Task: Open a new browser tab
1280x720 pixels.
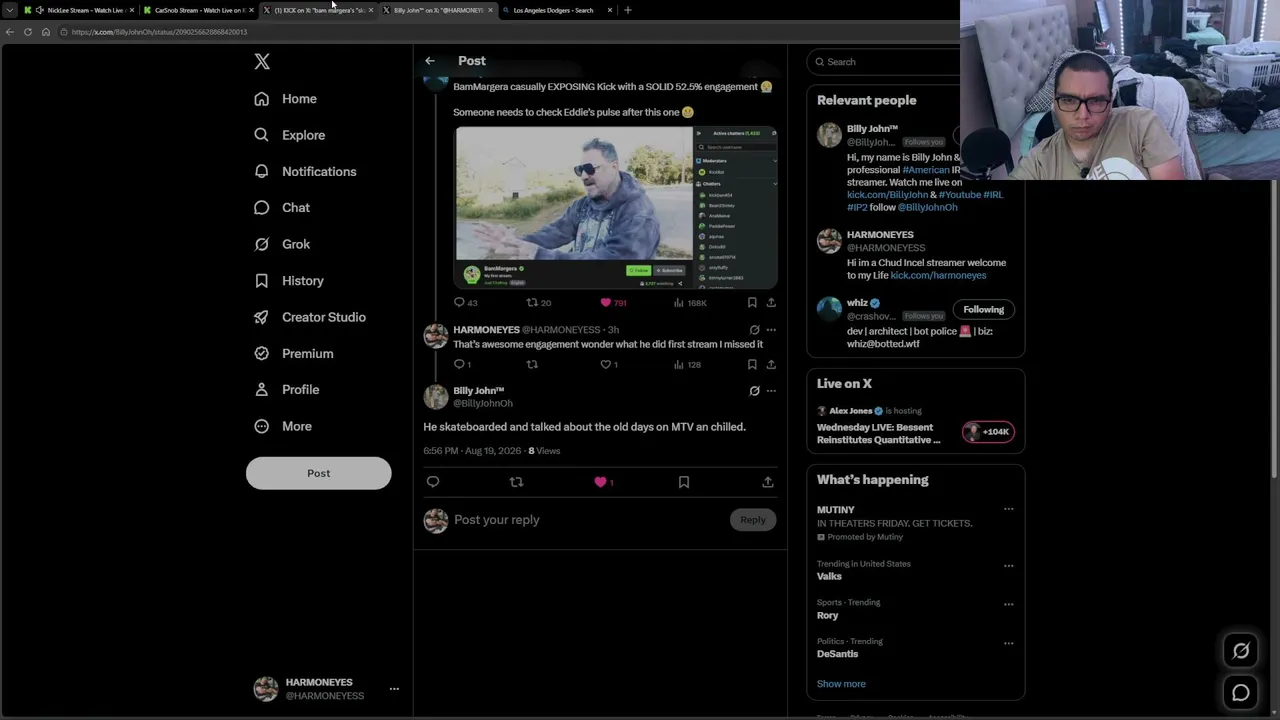Action: click(628, 10)
